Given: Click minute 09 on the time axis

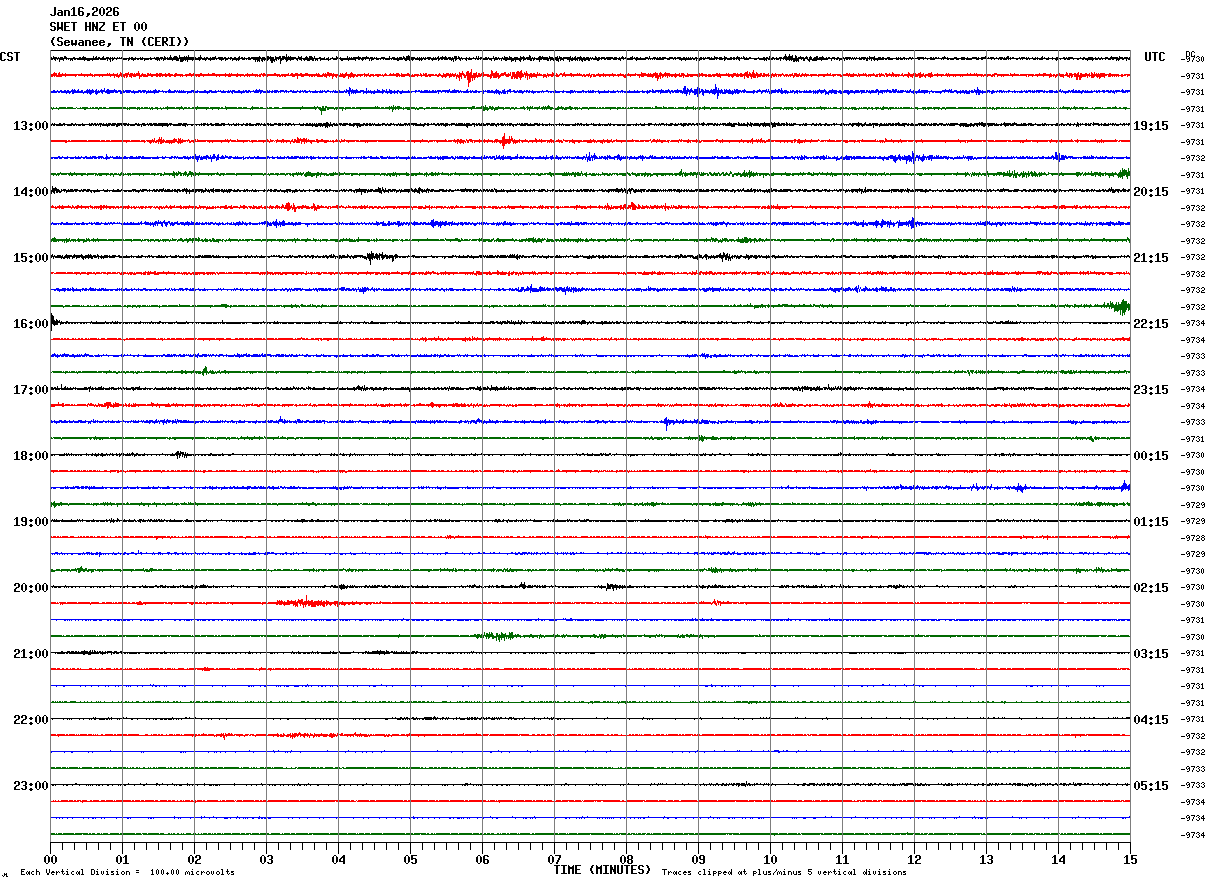Looking at the screenshot, I should 698,859.
